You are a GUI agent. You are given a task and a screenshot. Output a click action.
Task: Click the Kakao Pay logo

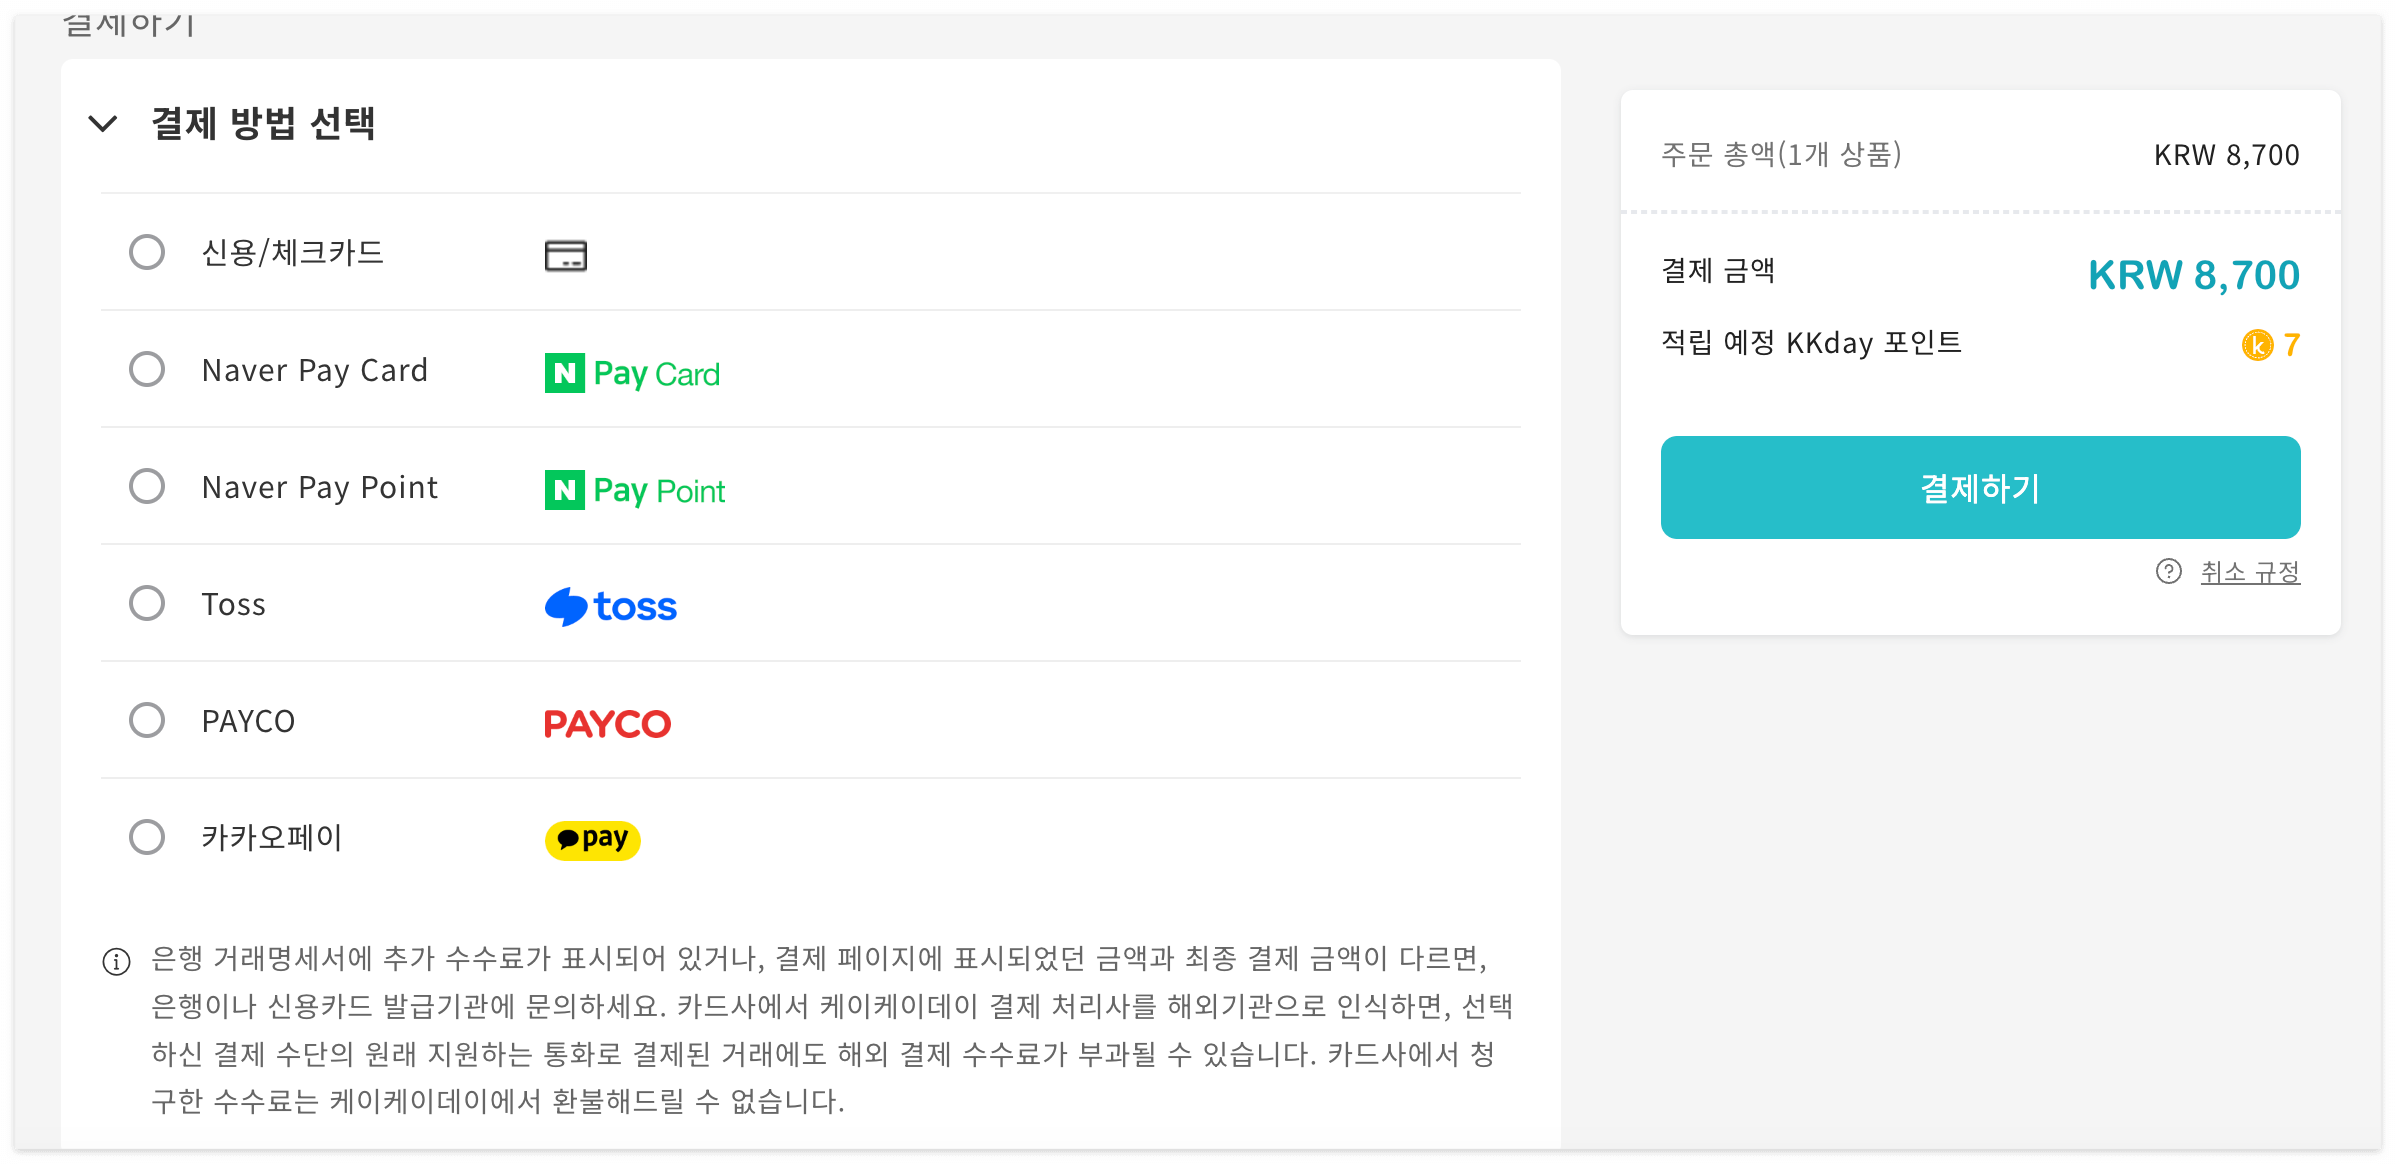pyautogui.click(x=592, y=838)
